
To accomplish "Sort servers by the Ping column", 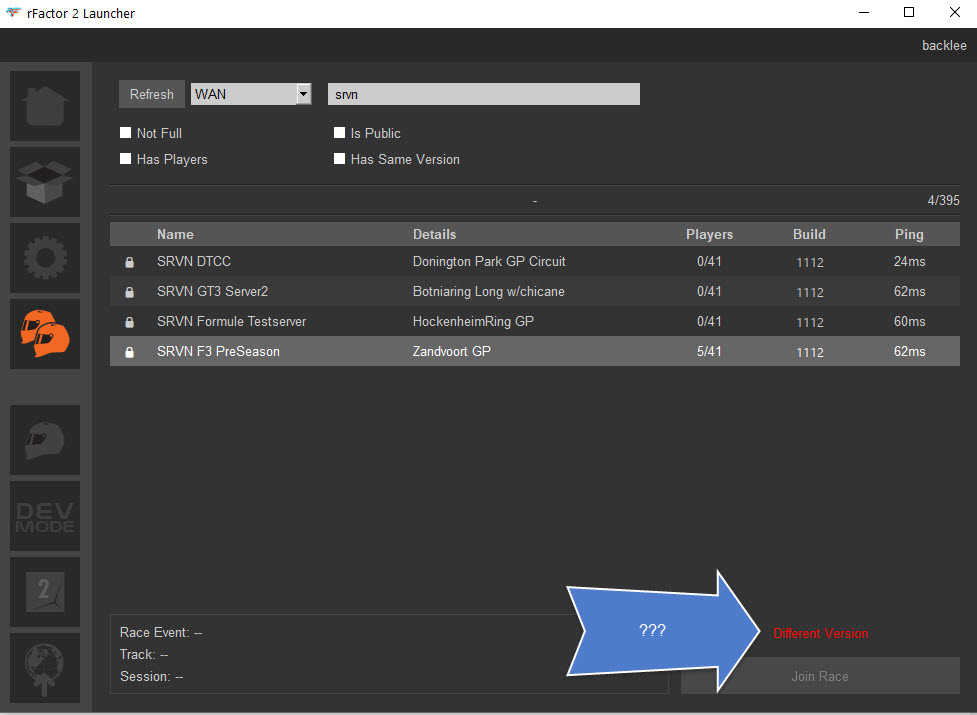I will (909, 234).
